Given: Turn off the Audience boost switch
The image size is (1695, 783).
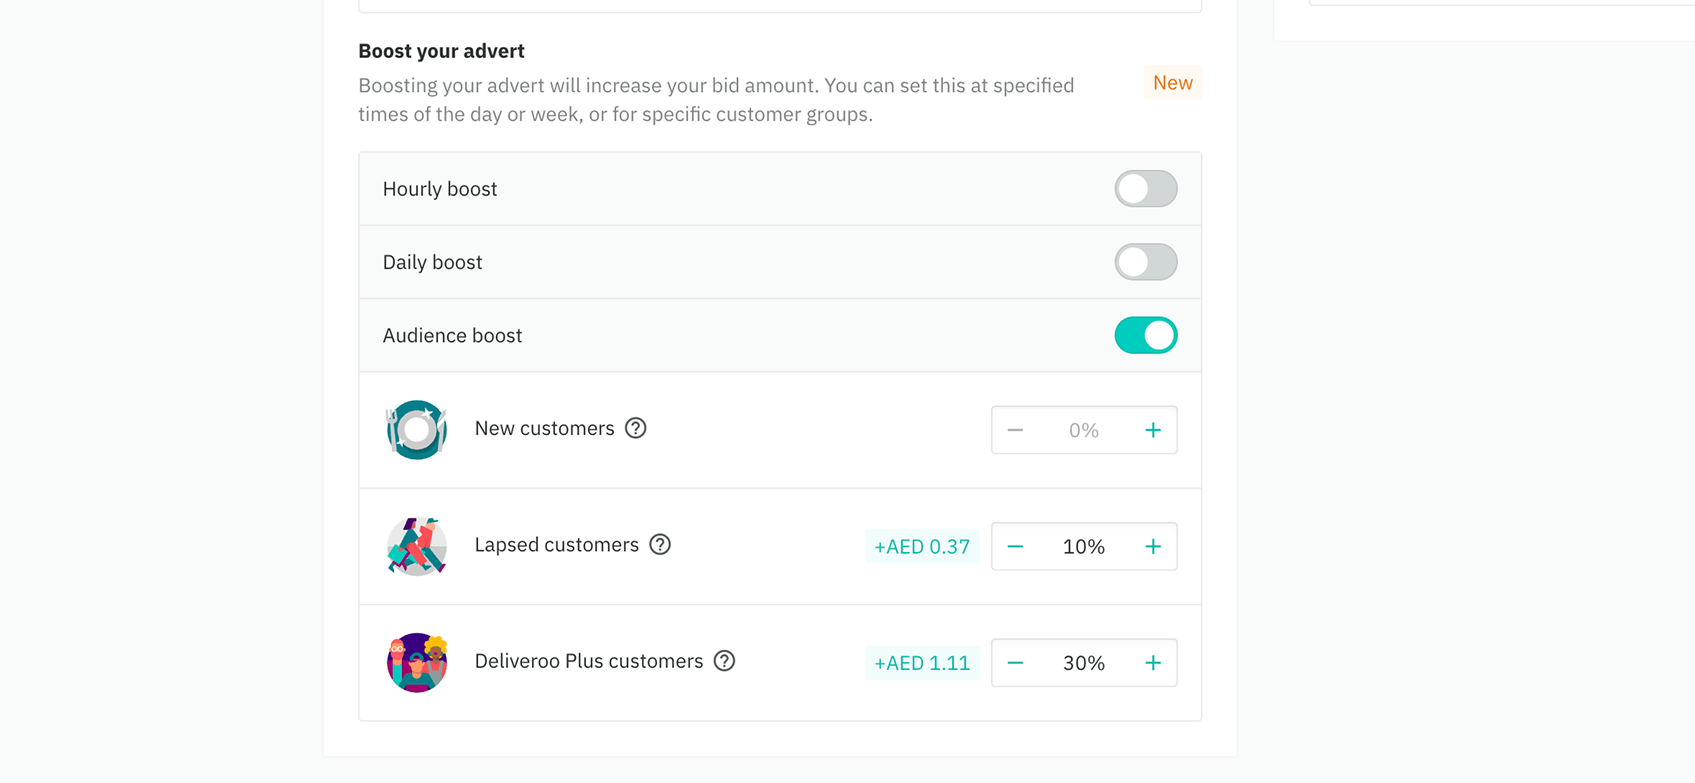Looking at the screenshot, I should 1145,336.
